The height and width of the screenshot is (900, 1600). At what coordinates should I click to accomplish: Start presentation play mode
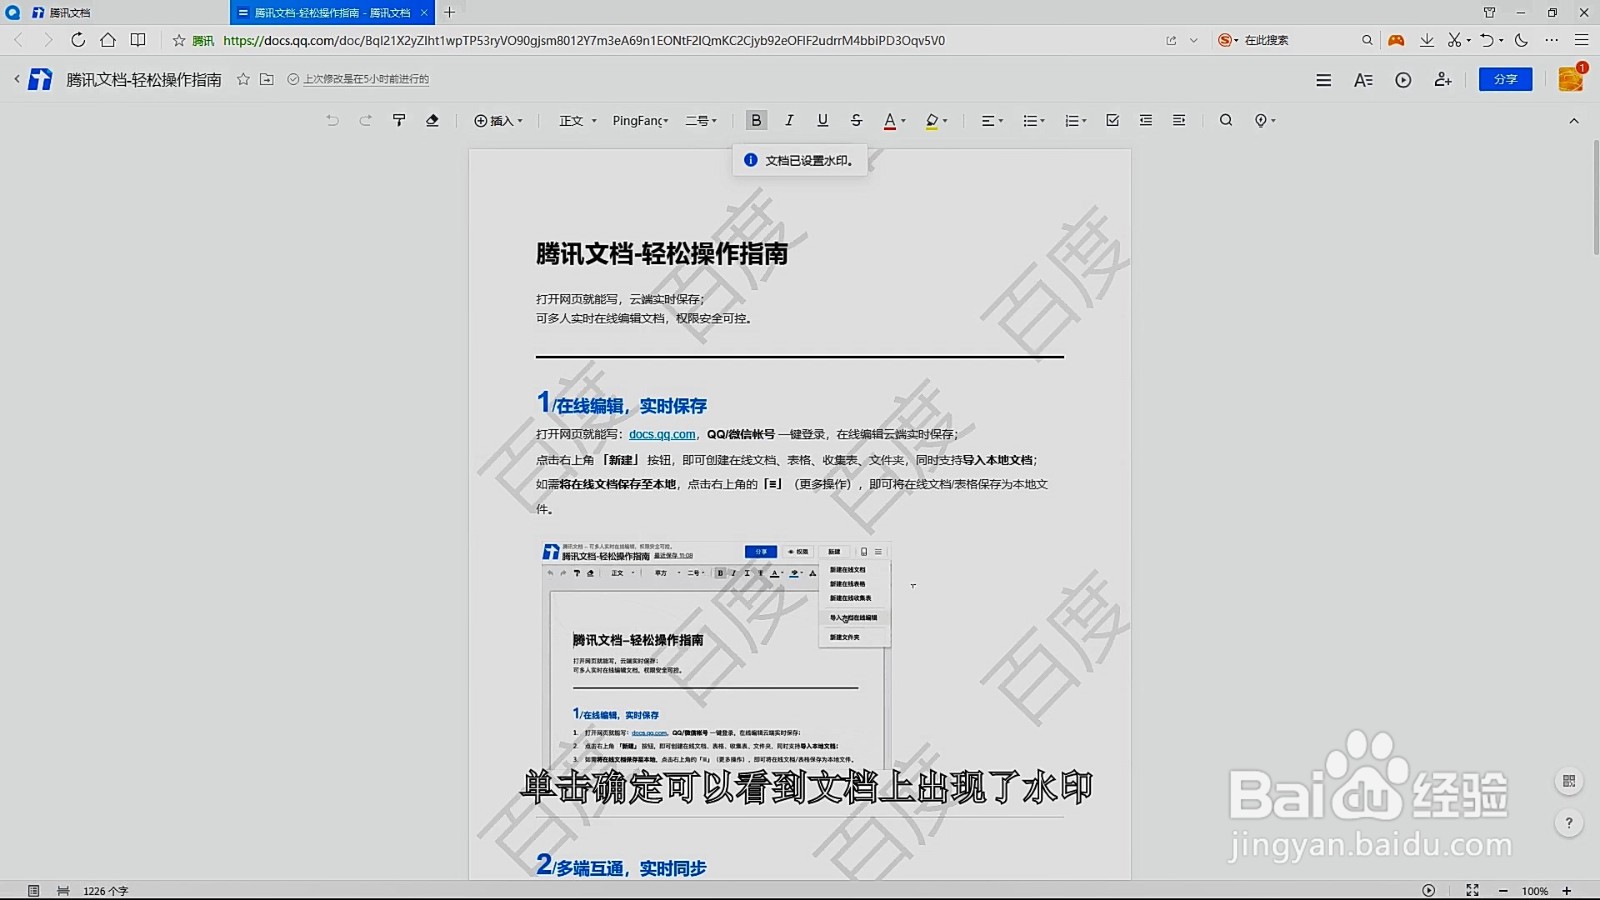(x=1403, y=80)
